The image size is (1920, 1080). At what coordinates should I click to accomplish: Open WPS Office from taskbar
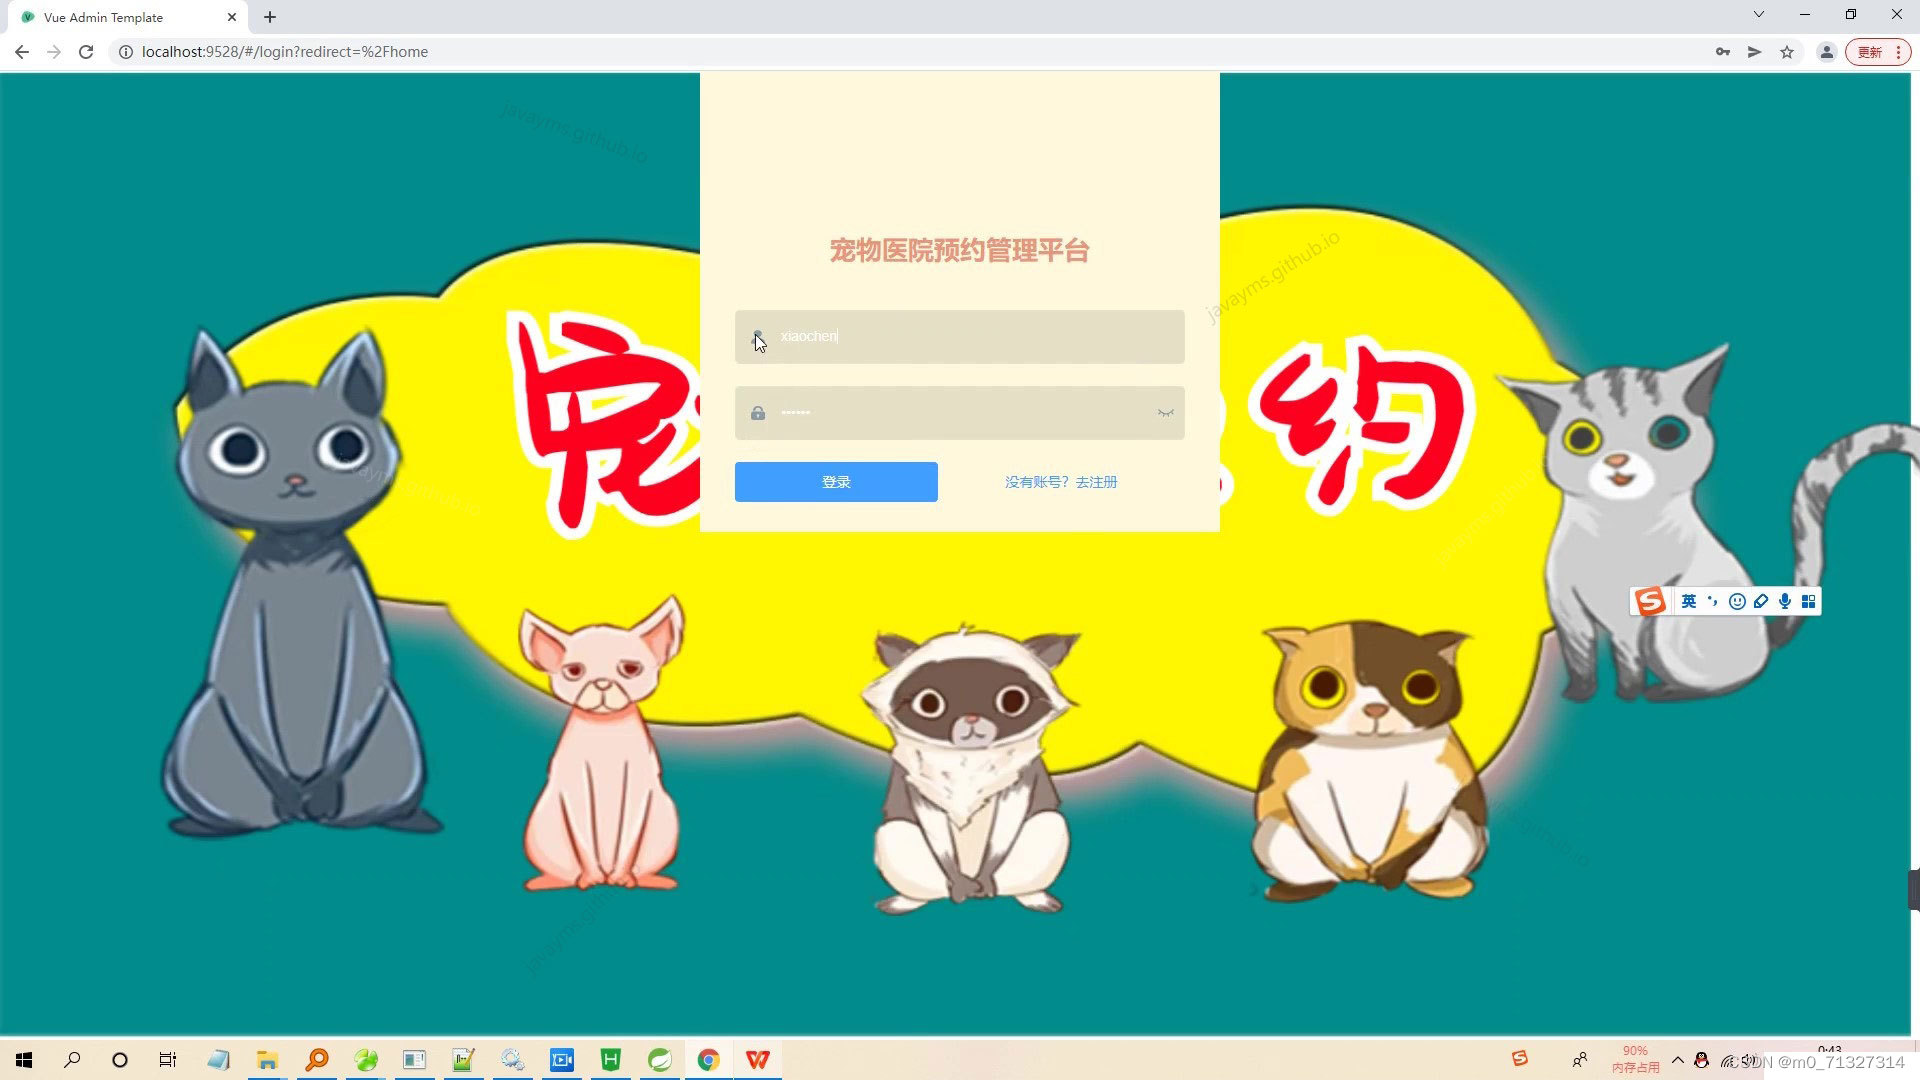tap(757, 1060)
